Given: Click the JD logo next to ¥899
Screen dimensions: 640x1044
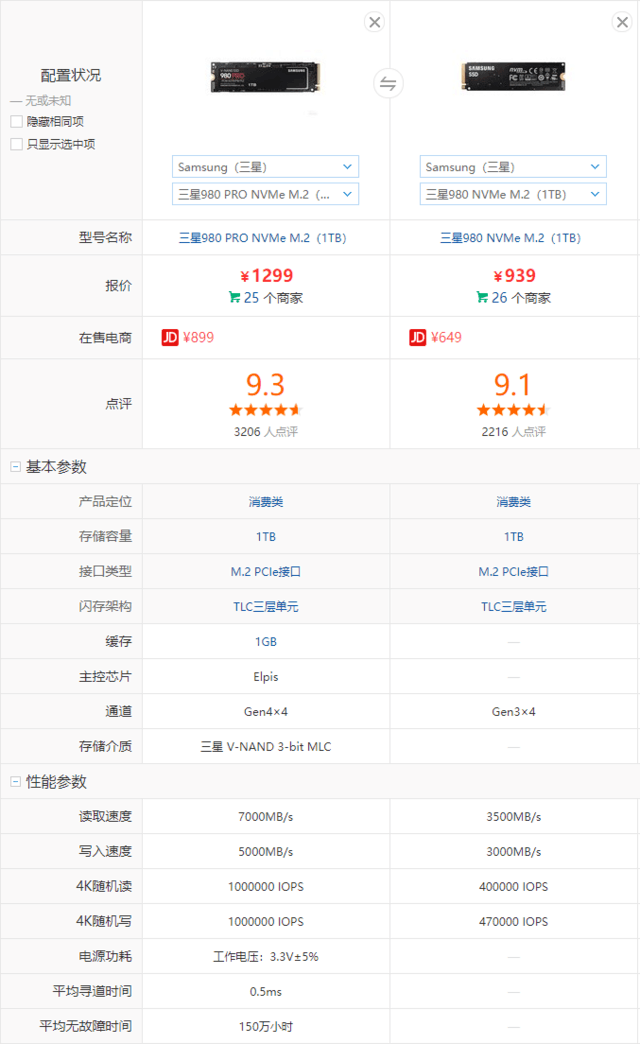Looking at the screenshot, I should point(170,338).
